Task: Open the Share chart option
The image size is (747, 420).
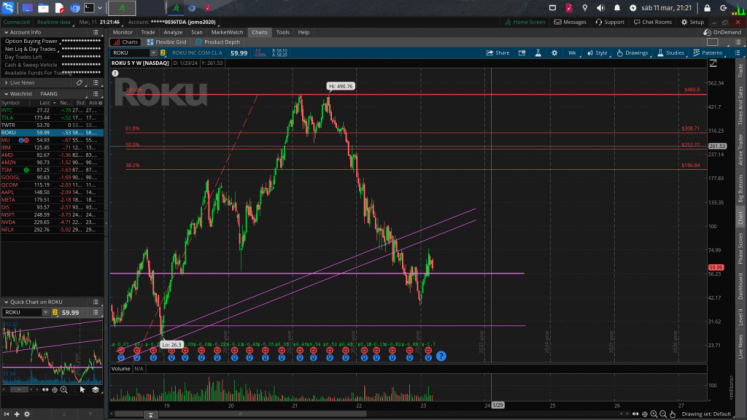Action: 498,53
